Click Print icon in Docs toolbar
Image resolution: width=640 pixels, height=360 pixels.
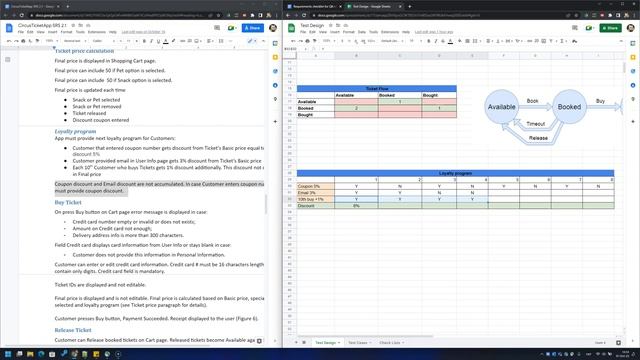[x=23, y=41]
